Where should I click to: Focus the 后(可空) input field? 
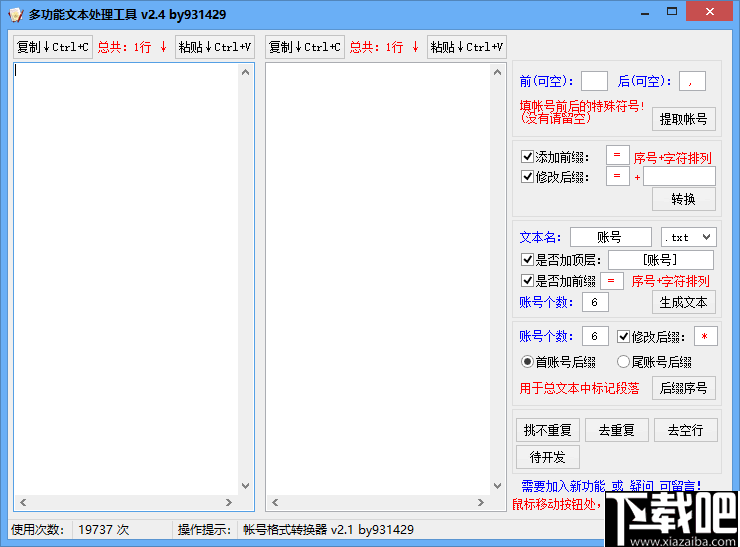(x=692, y=81)
